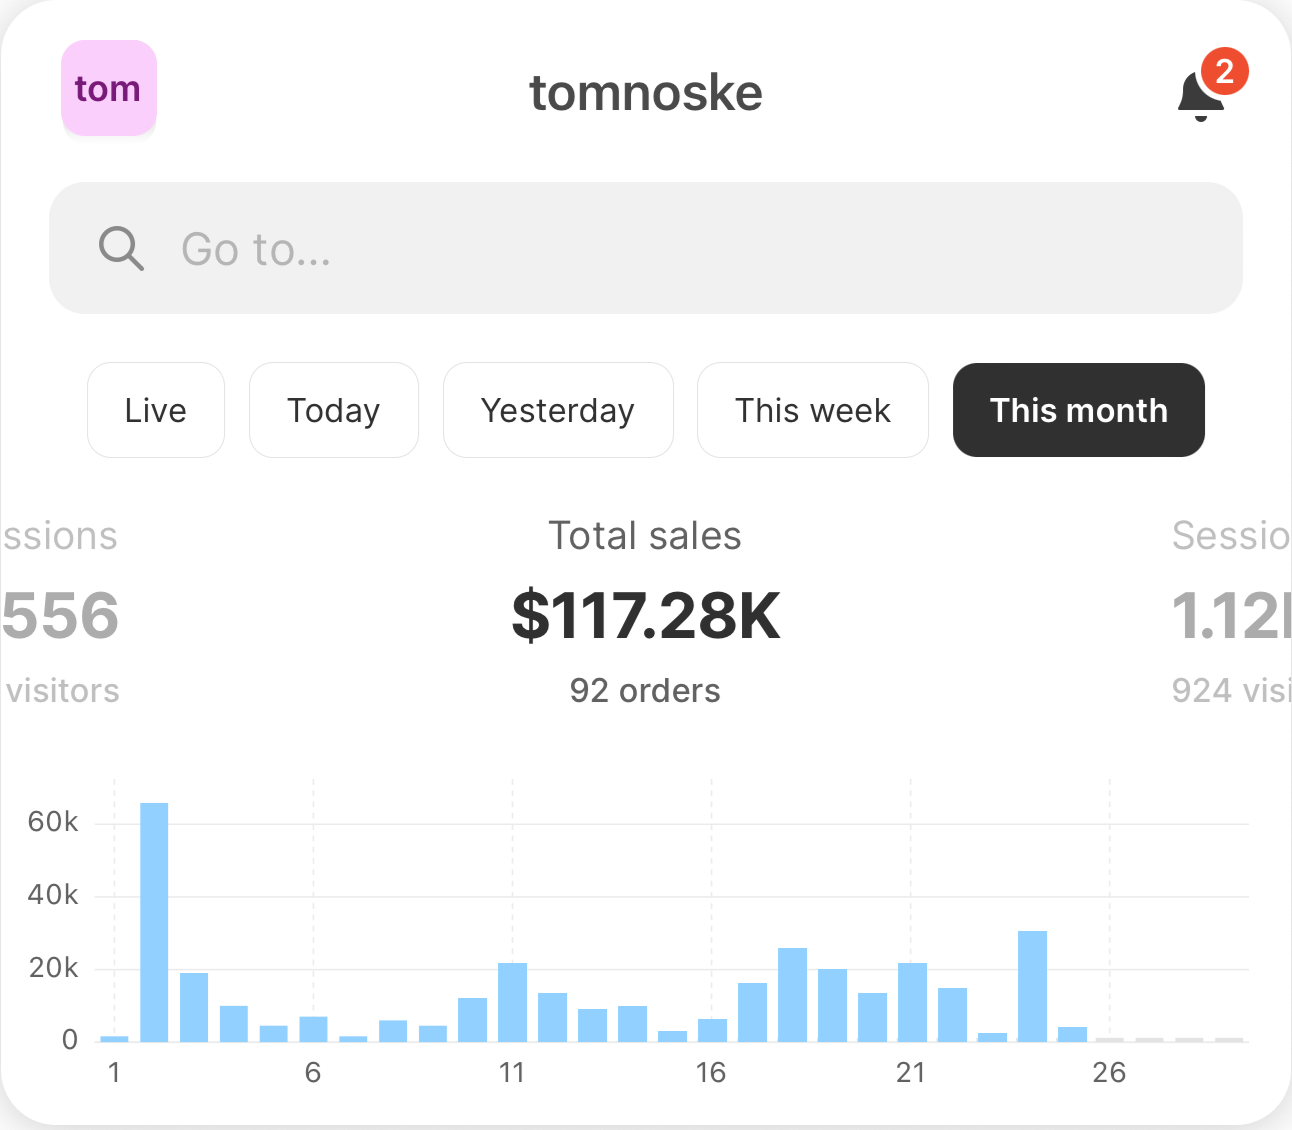Open the 92 orders link
This screenshot has height=1130, width=1292.
coord(645,691)
